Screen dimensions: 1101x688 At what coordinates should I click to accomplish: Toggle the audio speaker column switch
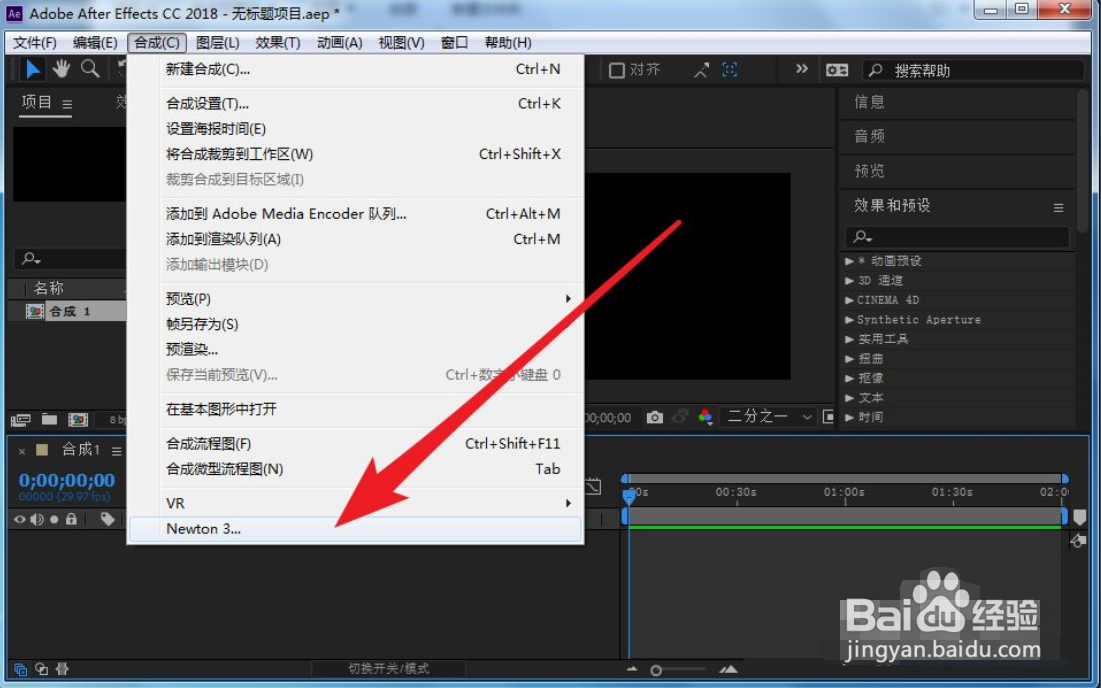click(37, 520)
